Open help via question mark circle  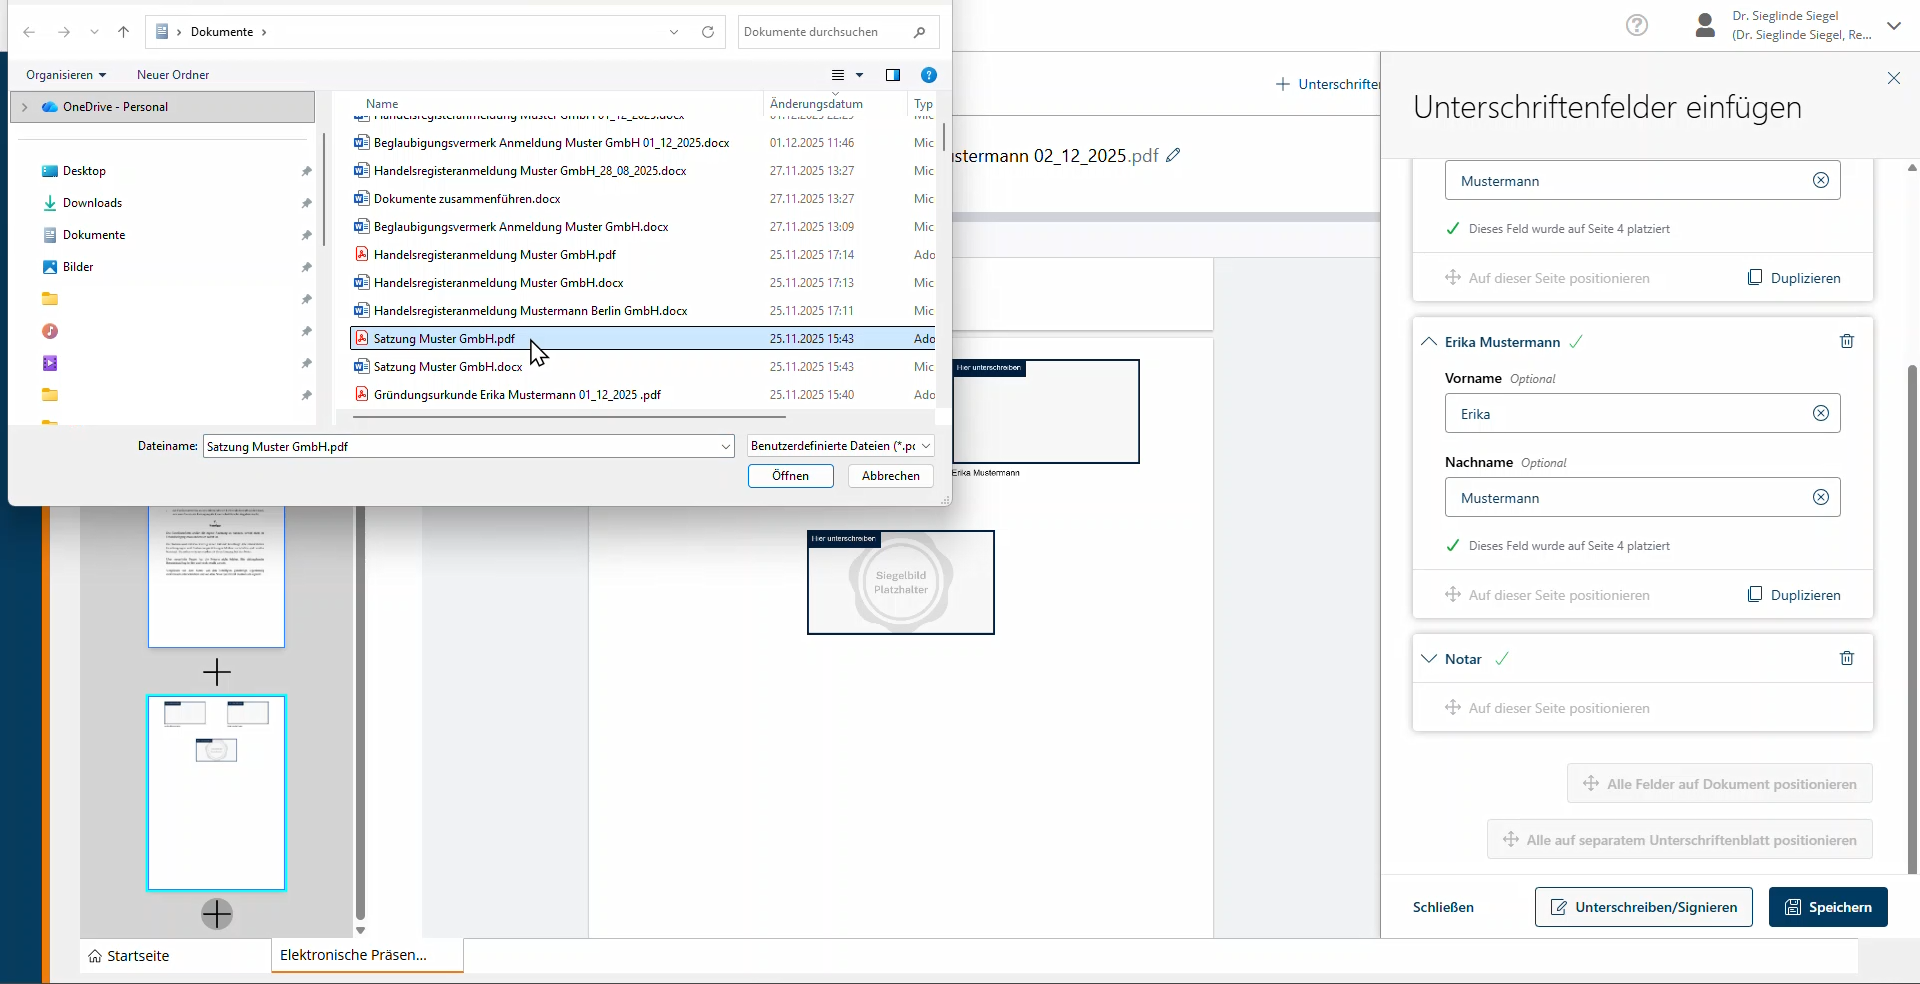click(1636, 25)
